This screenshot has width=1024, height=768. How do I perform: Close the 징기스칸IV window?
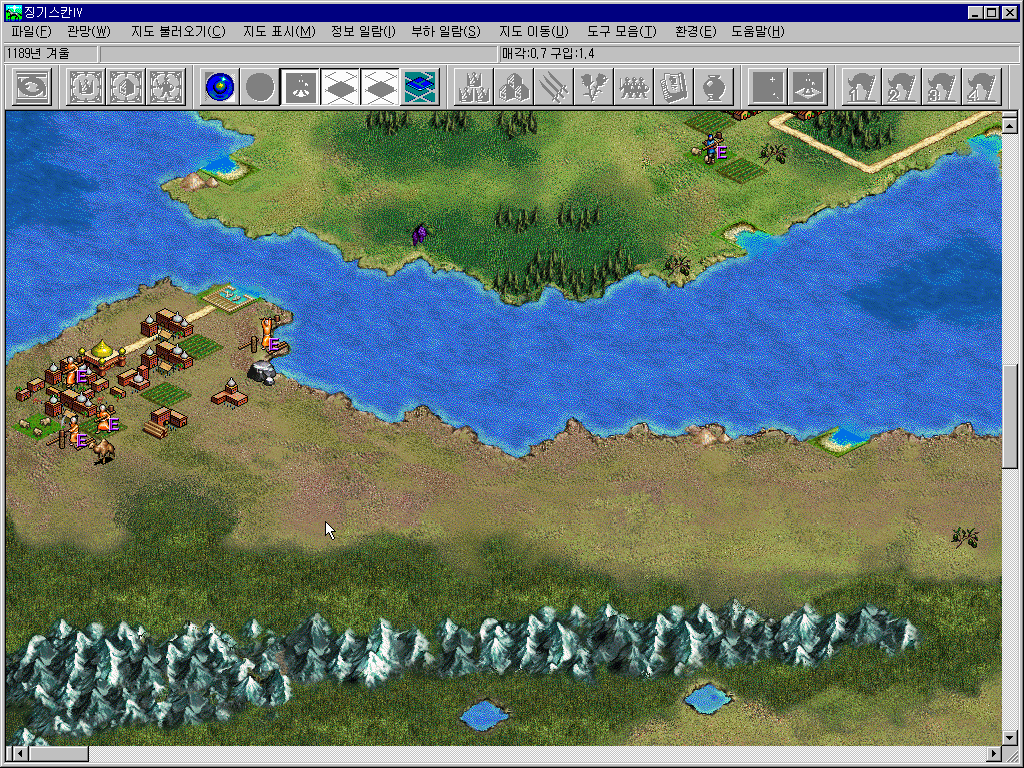coord(1010,12)
